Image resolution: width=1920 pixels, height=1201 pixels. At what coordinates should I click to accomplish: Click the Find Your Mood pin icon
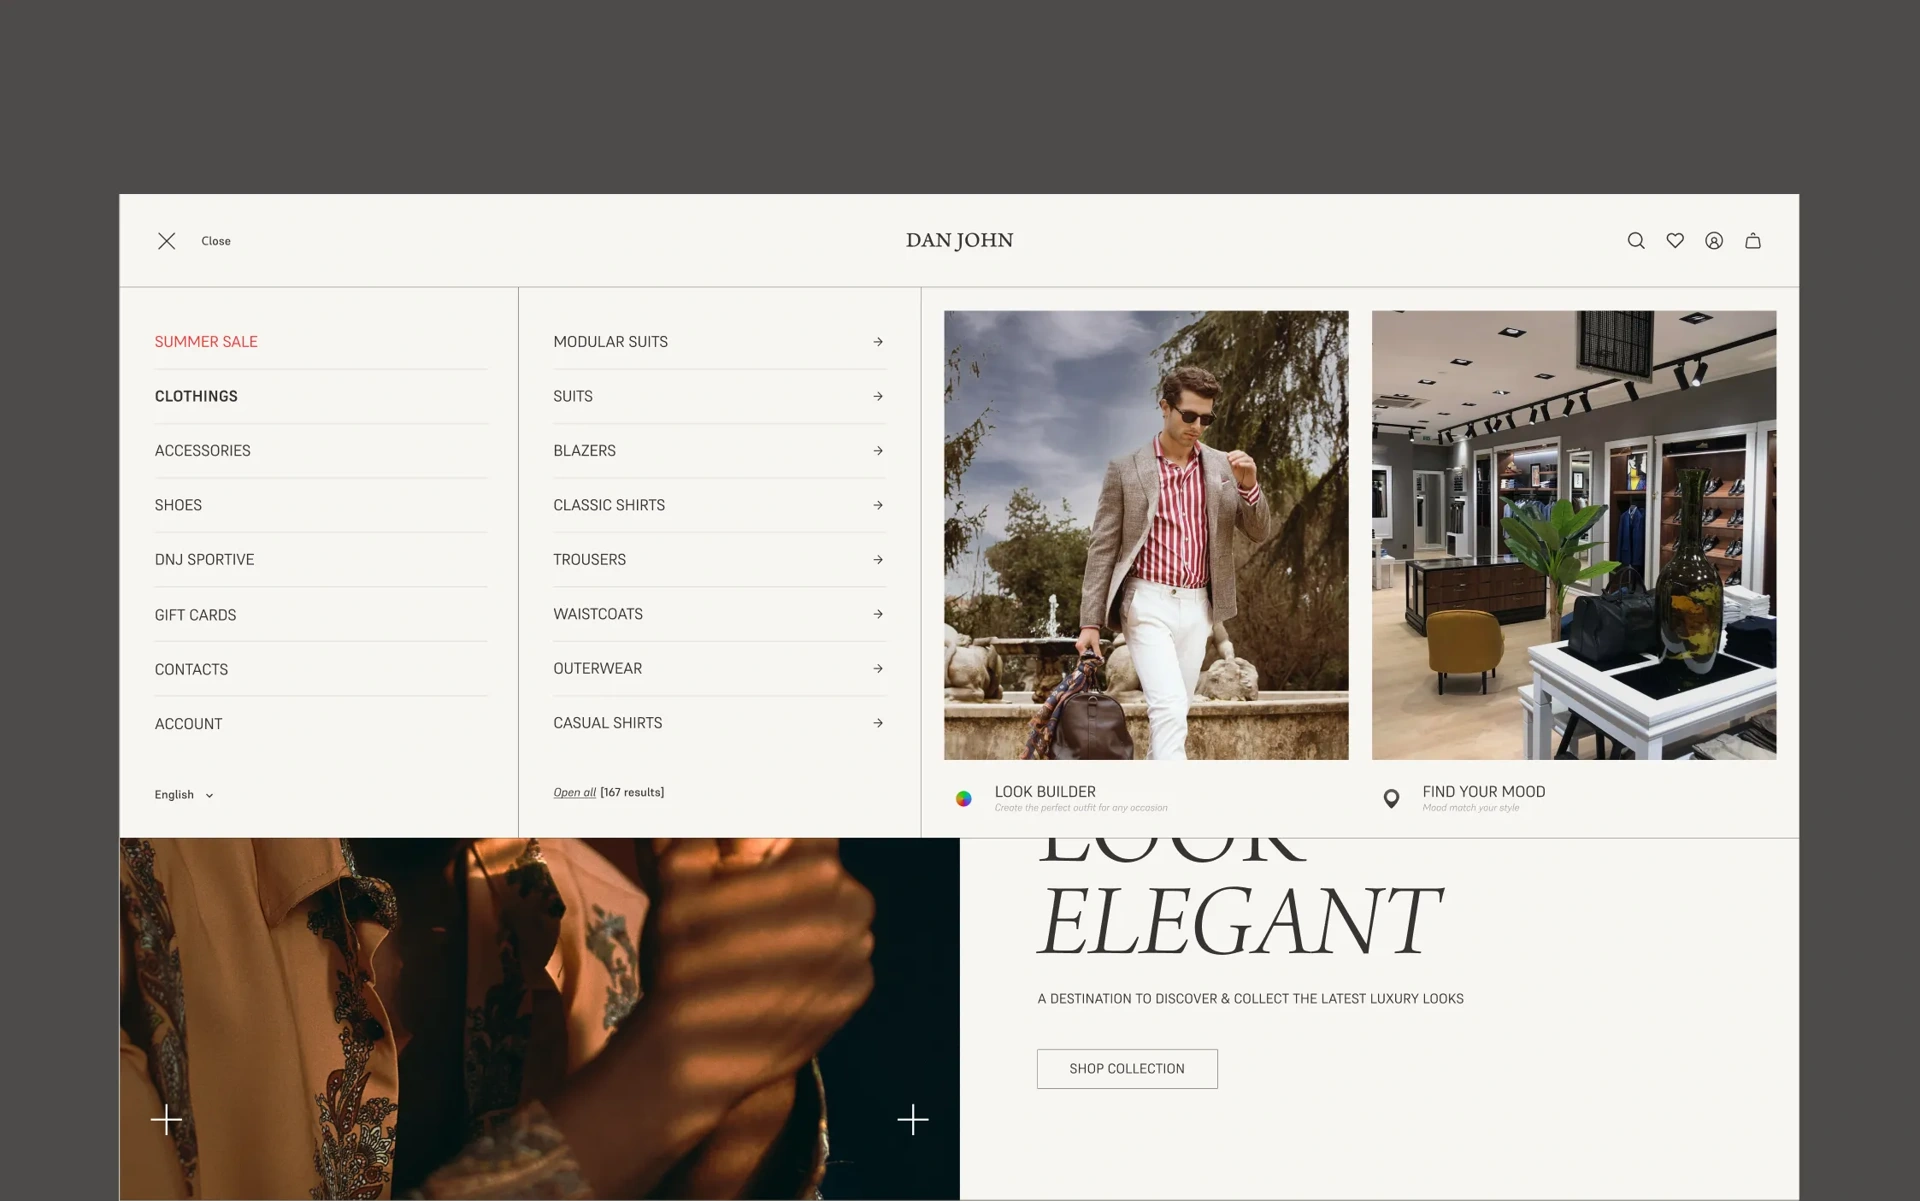pyautogui.click(x=1391, y=799)
